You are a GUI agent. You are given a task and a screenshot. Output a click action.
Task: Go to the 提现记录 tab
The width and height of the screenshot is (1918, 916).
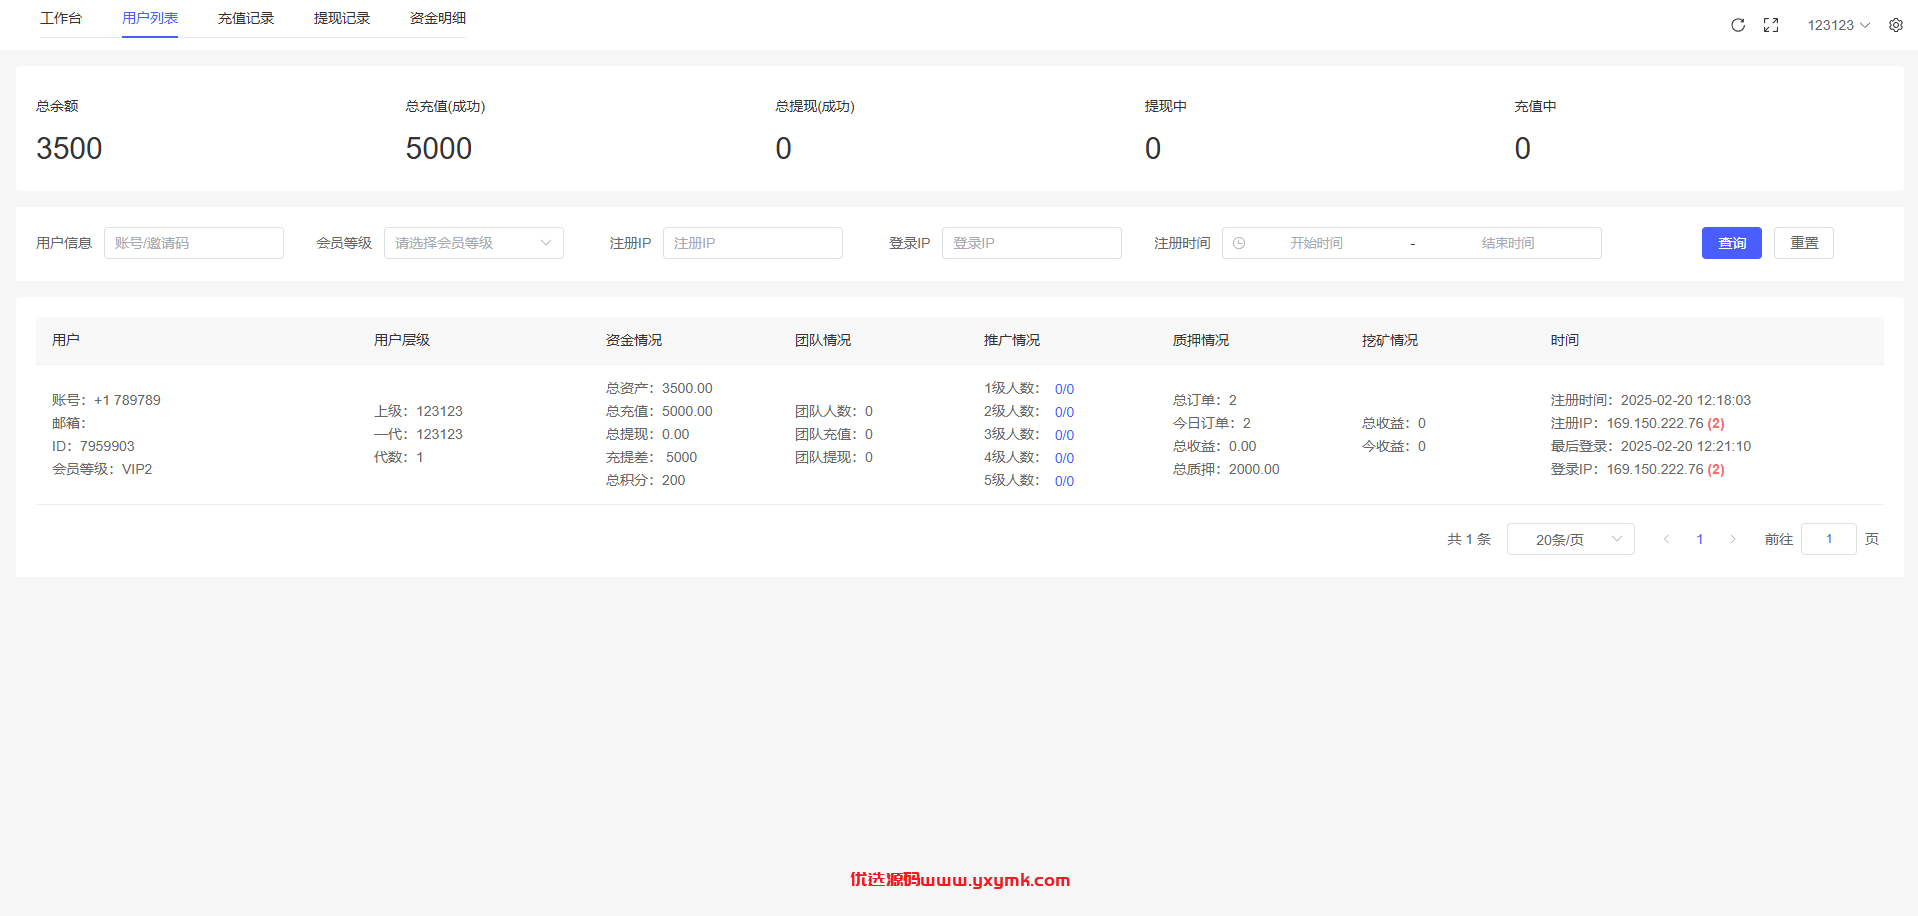(x=342, y=18)
